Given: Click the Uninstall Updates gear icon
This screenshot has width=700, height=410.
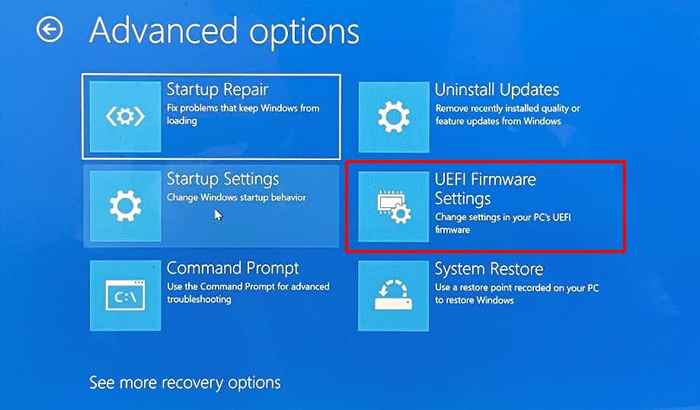Looking at the screenshot, I should pos(394,117).
